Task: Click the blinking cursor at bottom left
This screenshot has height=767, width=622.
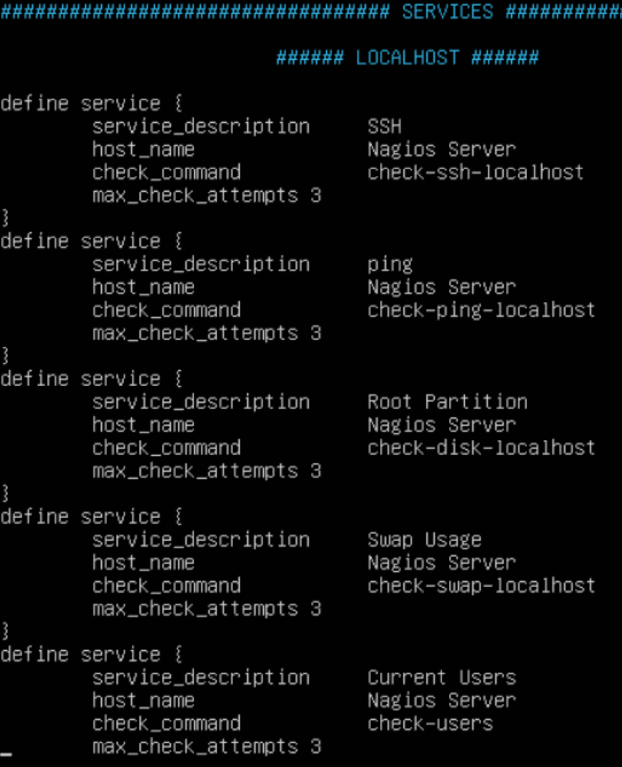Action: (6, 754)
